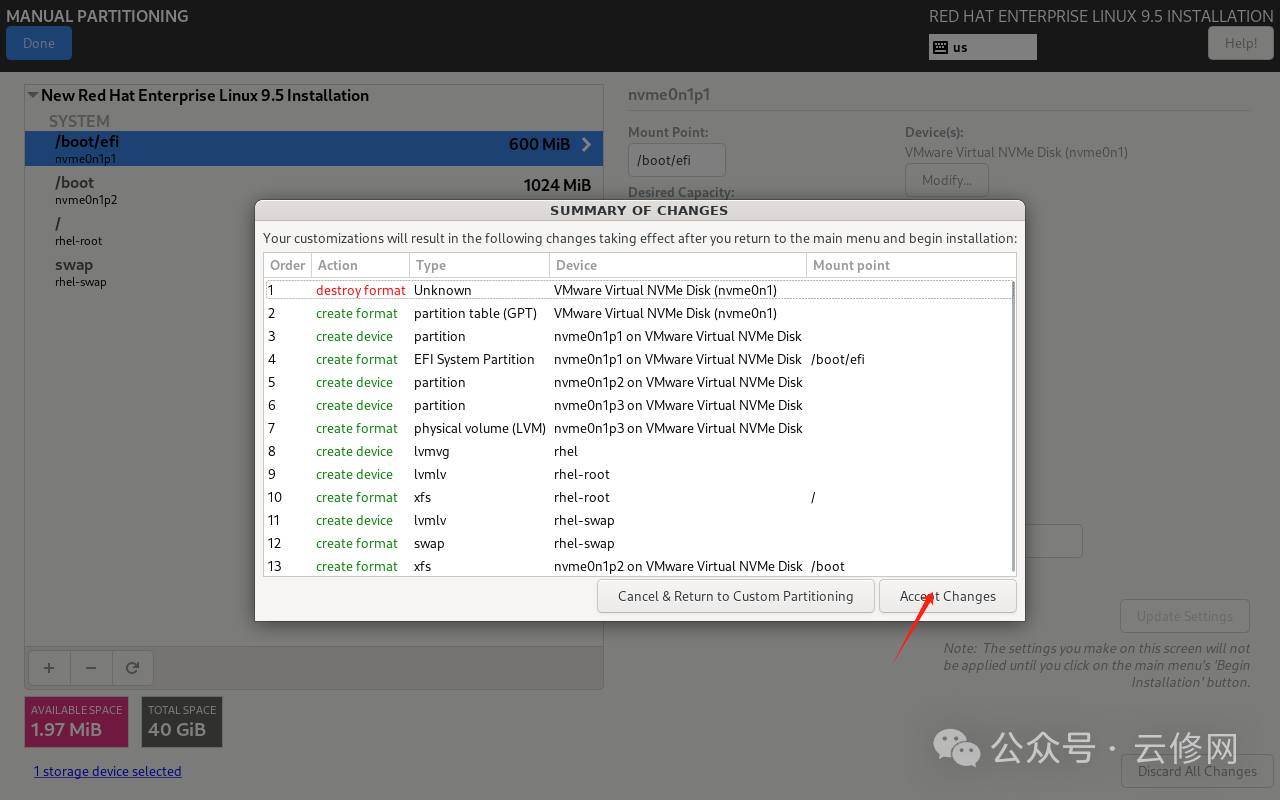The height and width of the screenshot is (800, 1280).
Task: Select row 11 lvmlv rhel-swap
Action: (638, 520)
